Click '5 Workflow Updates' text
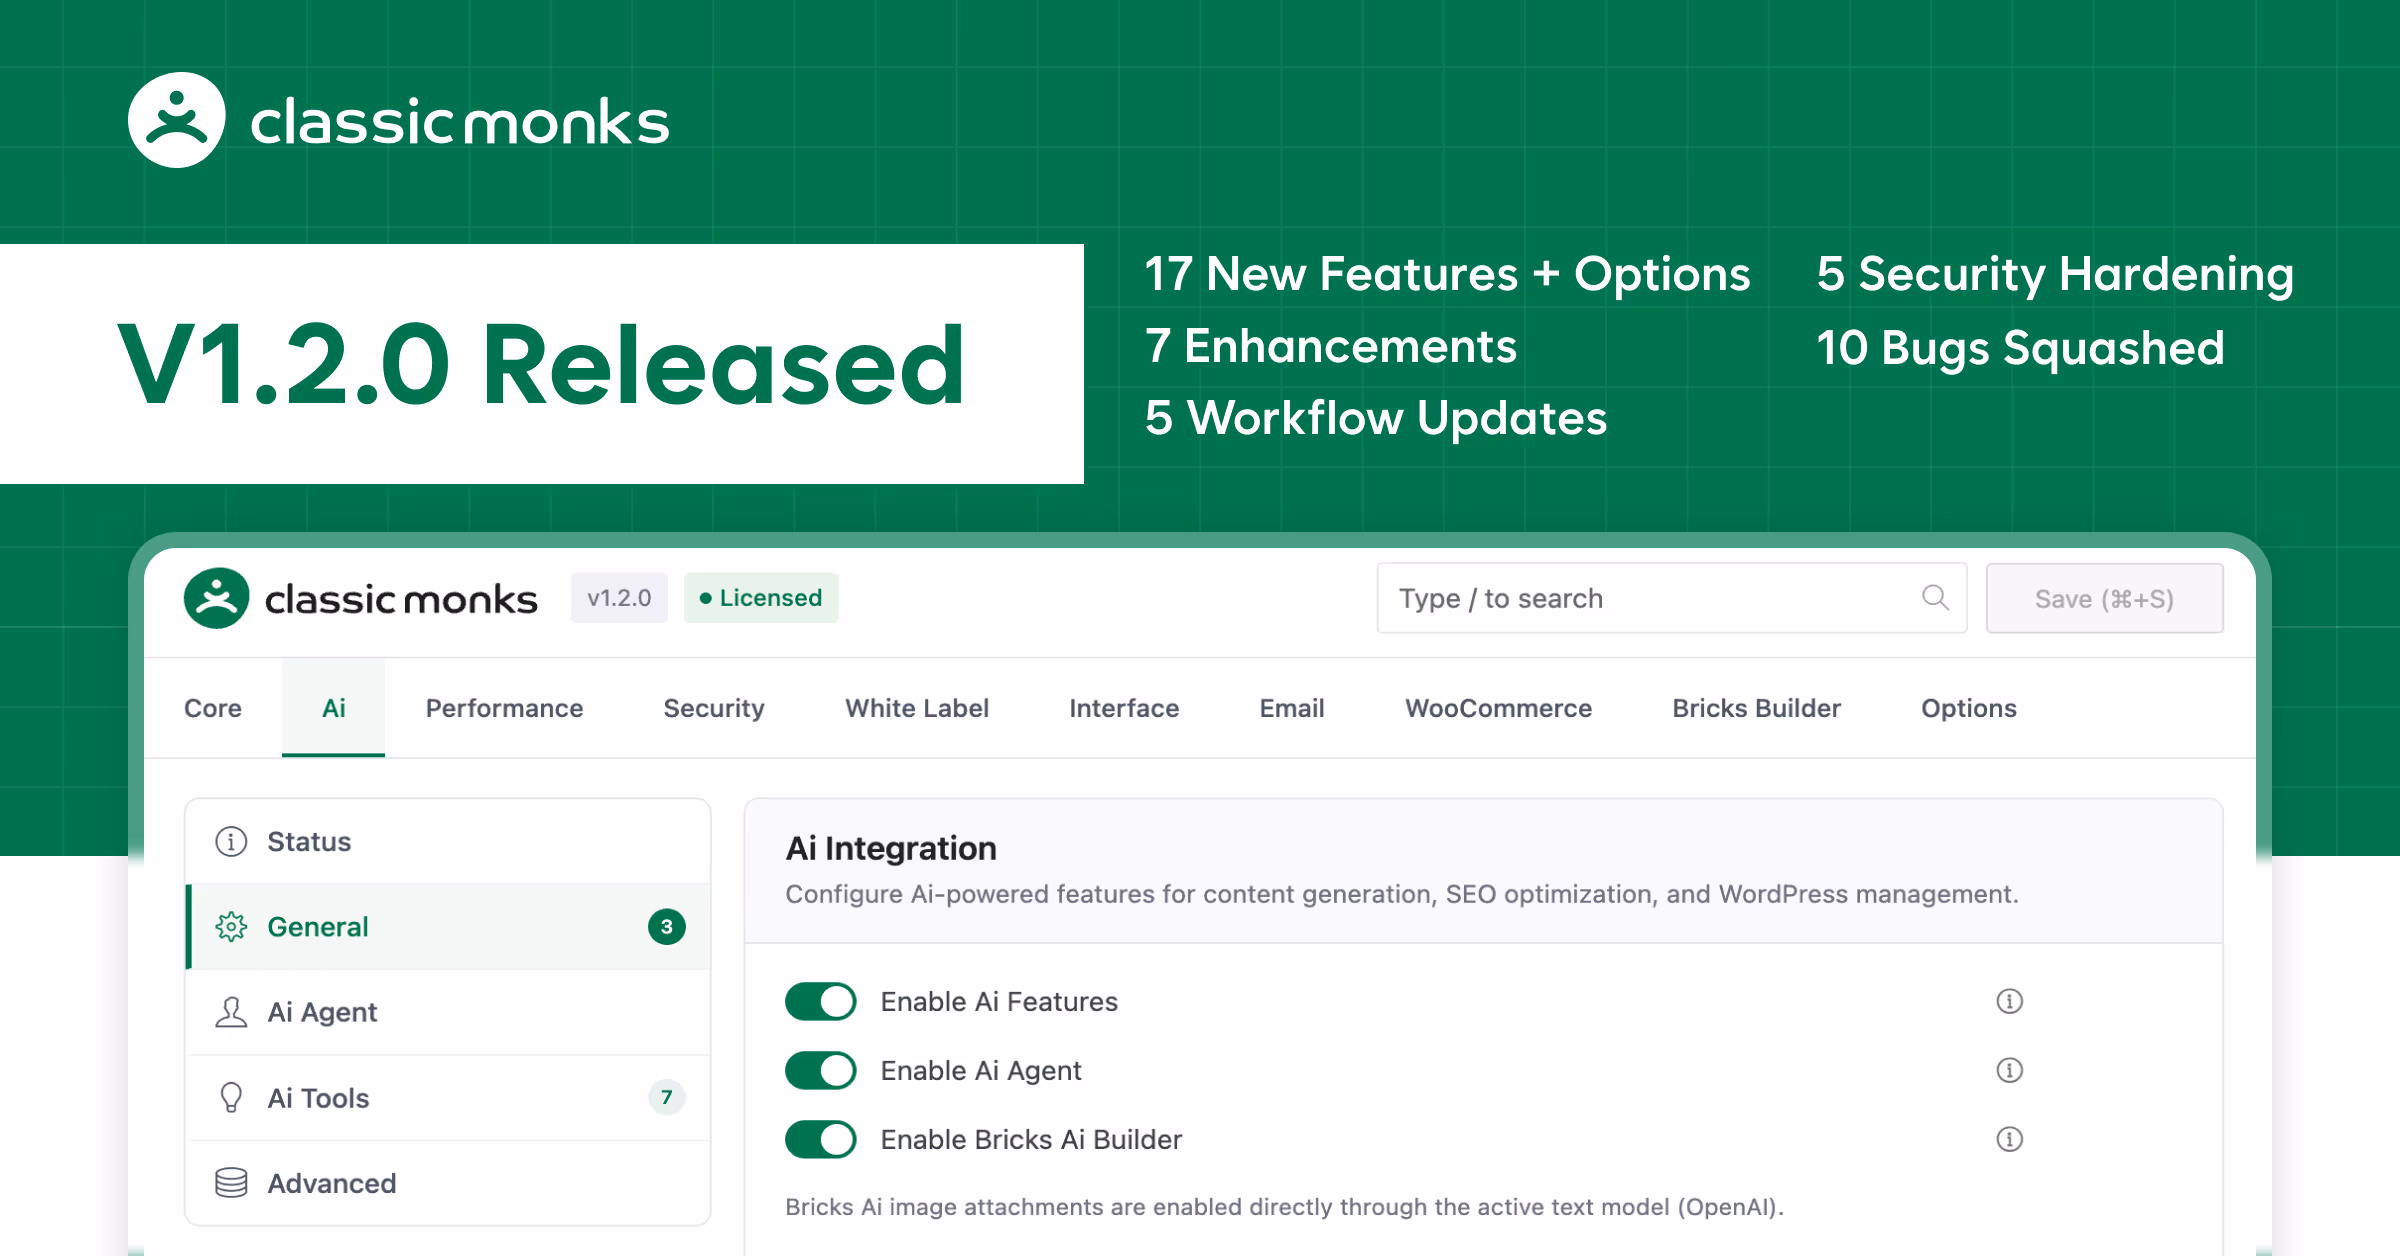Screen dimensions: 2400x1256 1375,418
